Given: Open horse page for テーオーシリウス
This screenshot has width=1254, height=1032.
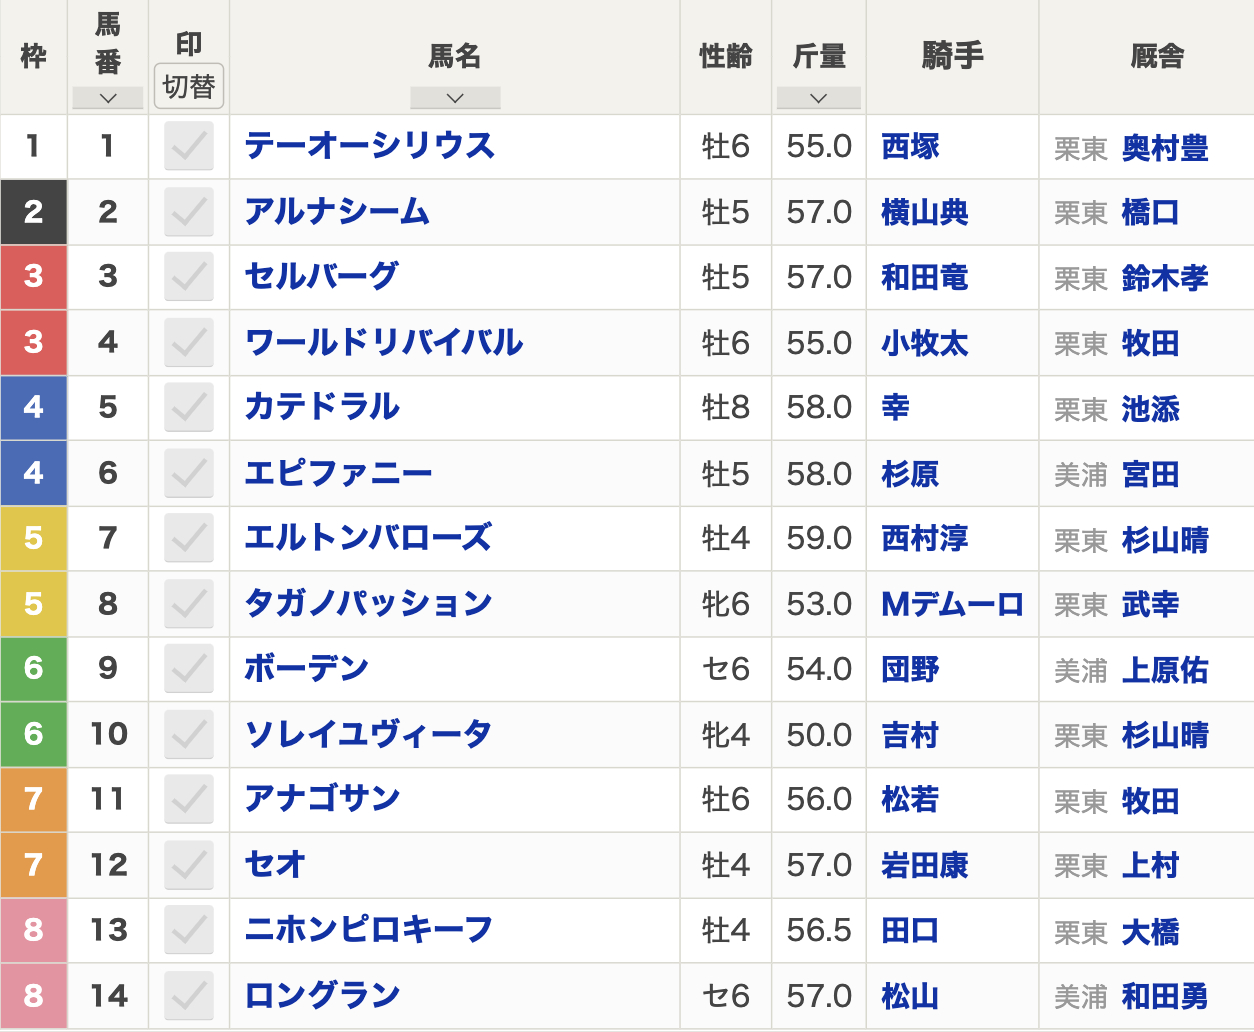Looking at the screenshot, I should pos(370,146).
